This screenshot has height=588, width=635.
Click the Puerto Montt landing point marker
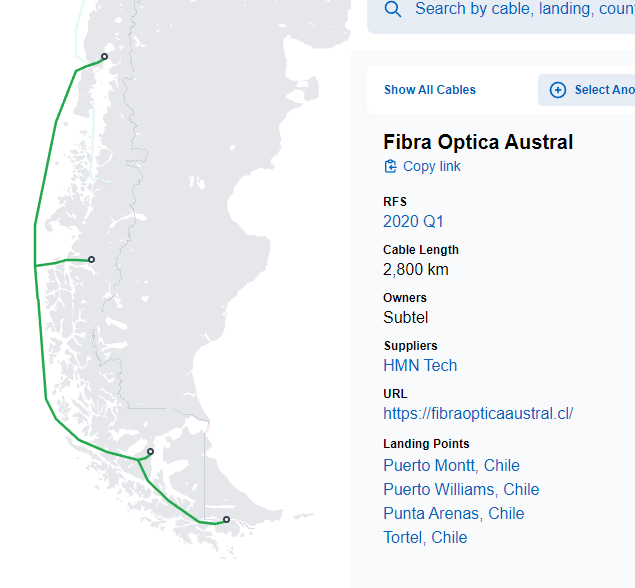105,56
